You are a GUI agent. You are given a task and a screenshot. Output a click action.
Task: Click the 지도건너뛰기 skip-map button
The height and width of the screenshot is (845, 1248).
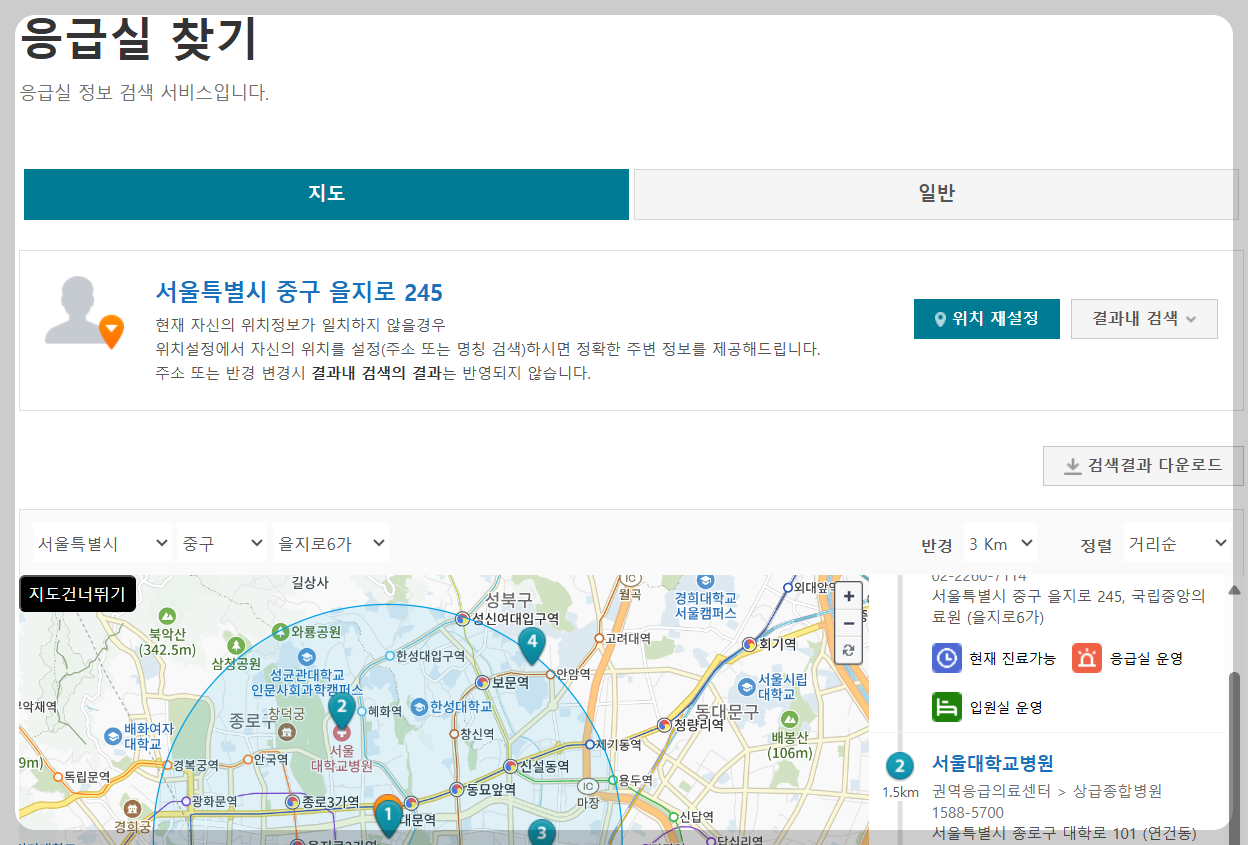[x=77, y=594]
